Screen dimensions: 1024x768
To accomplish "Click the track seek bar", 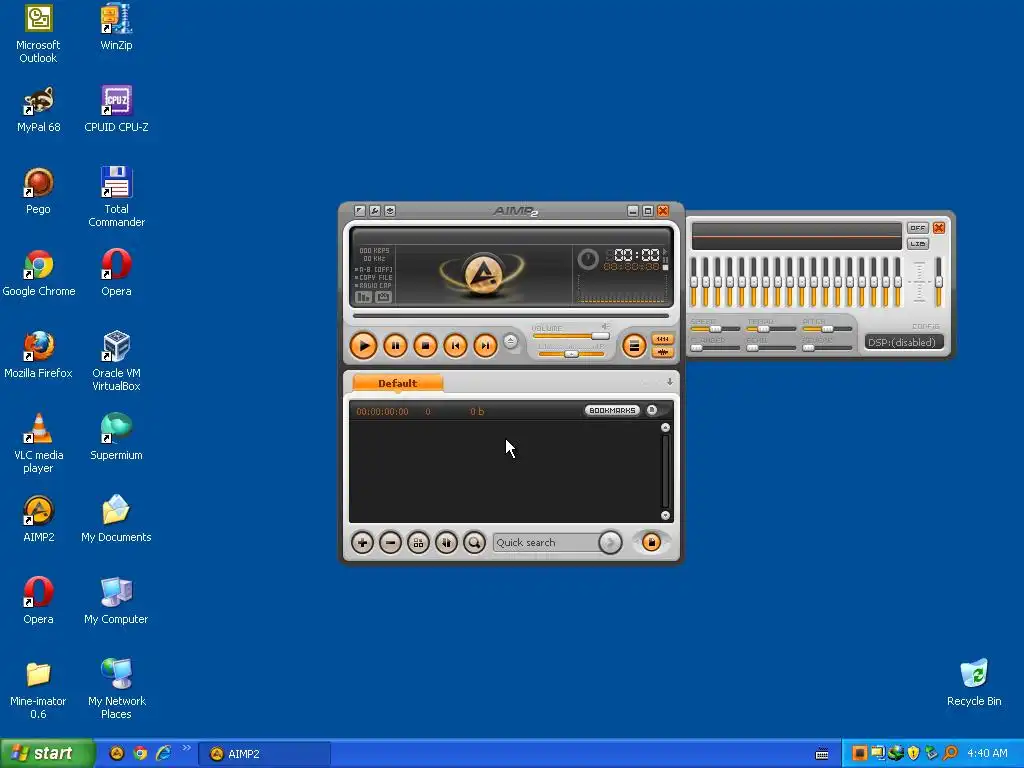I will point(511,315).
